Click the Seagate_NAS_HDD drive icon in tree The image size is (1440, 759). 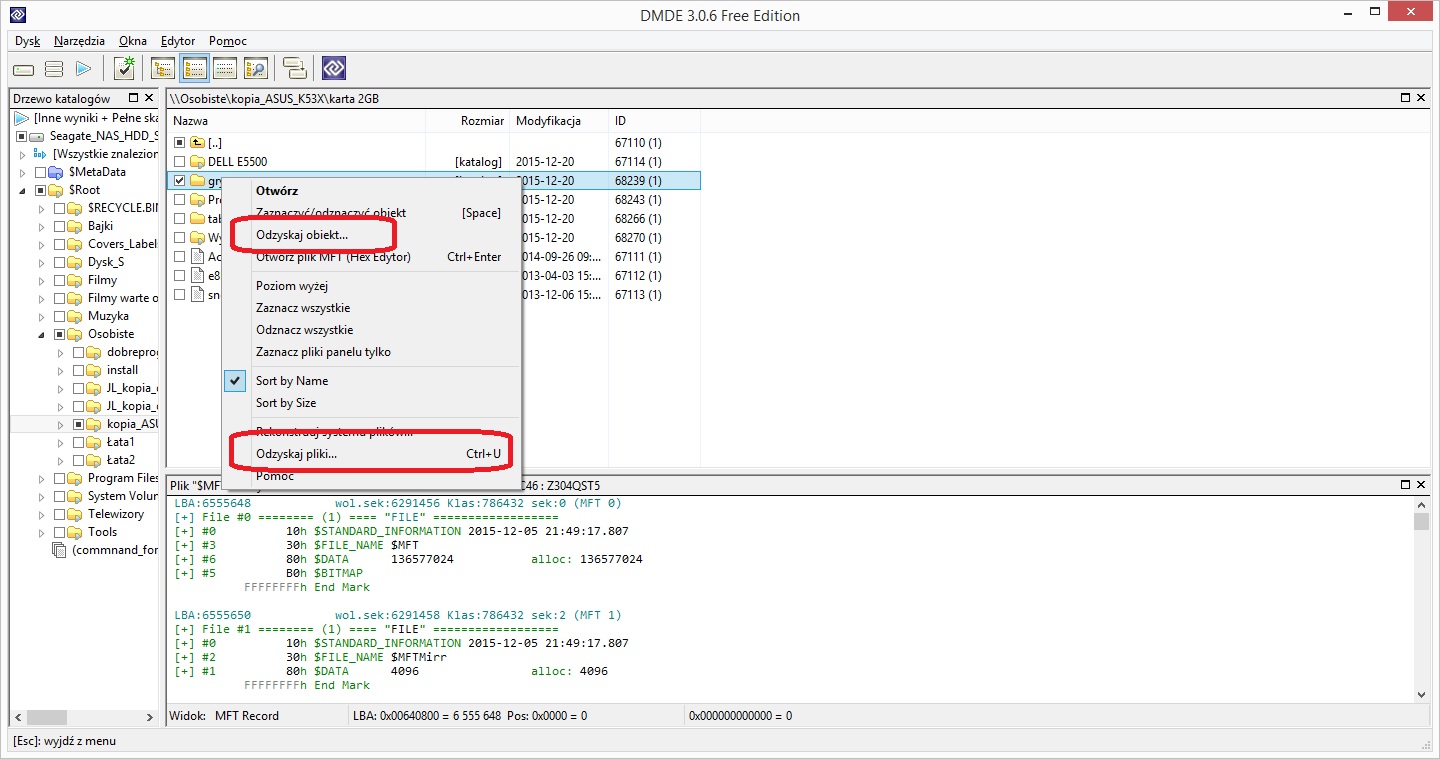pos(37,136)
